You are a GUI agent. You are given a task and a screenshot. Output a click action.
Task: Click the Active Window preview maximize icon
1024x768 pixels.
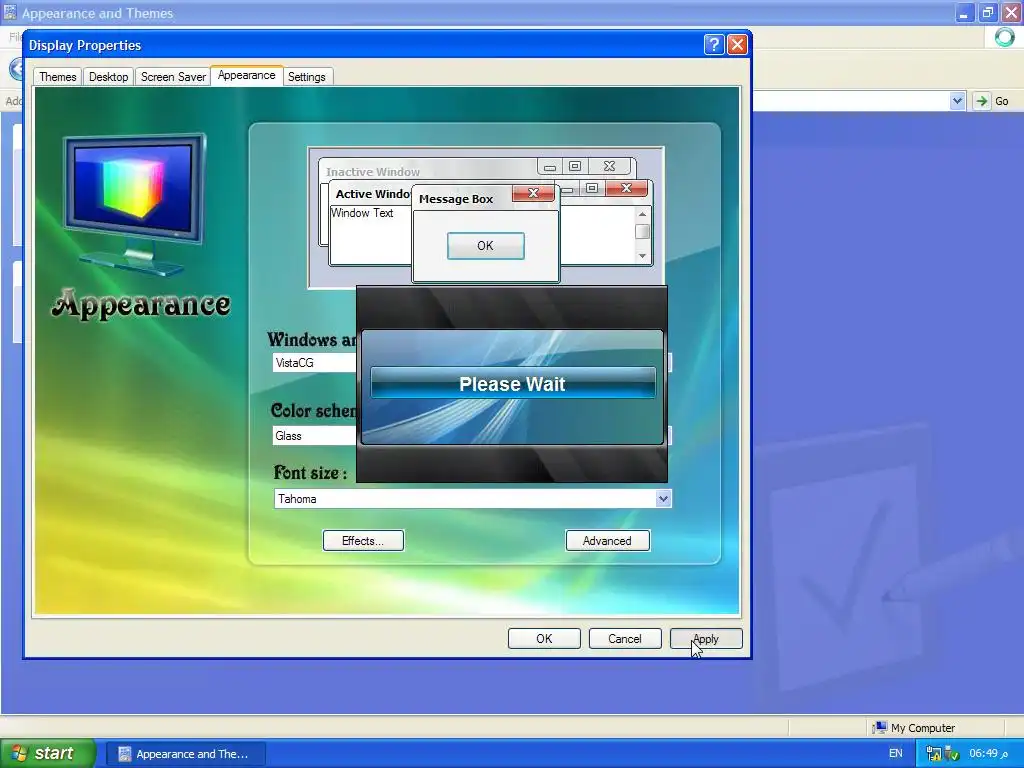[x=592, y=188]
